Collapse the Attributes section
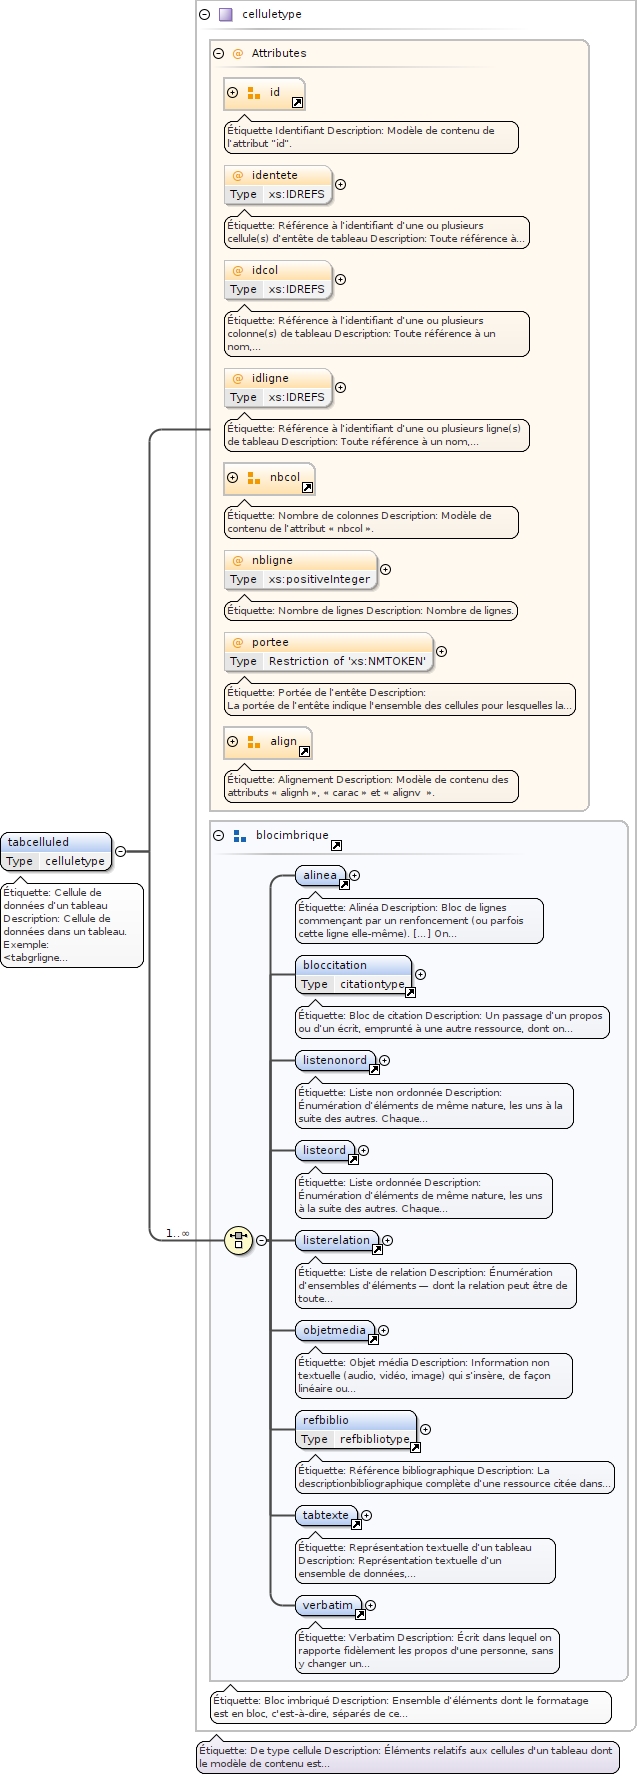This screenshot has width=638, height=1777. 218,54
